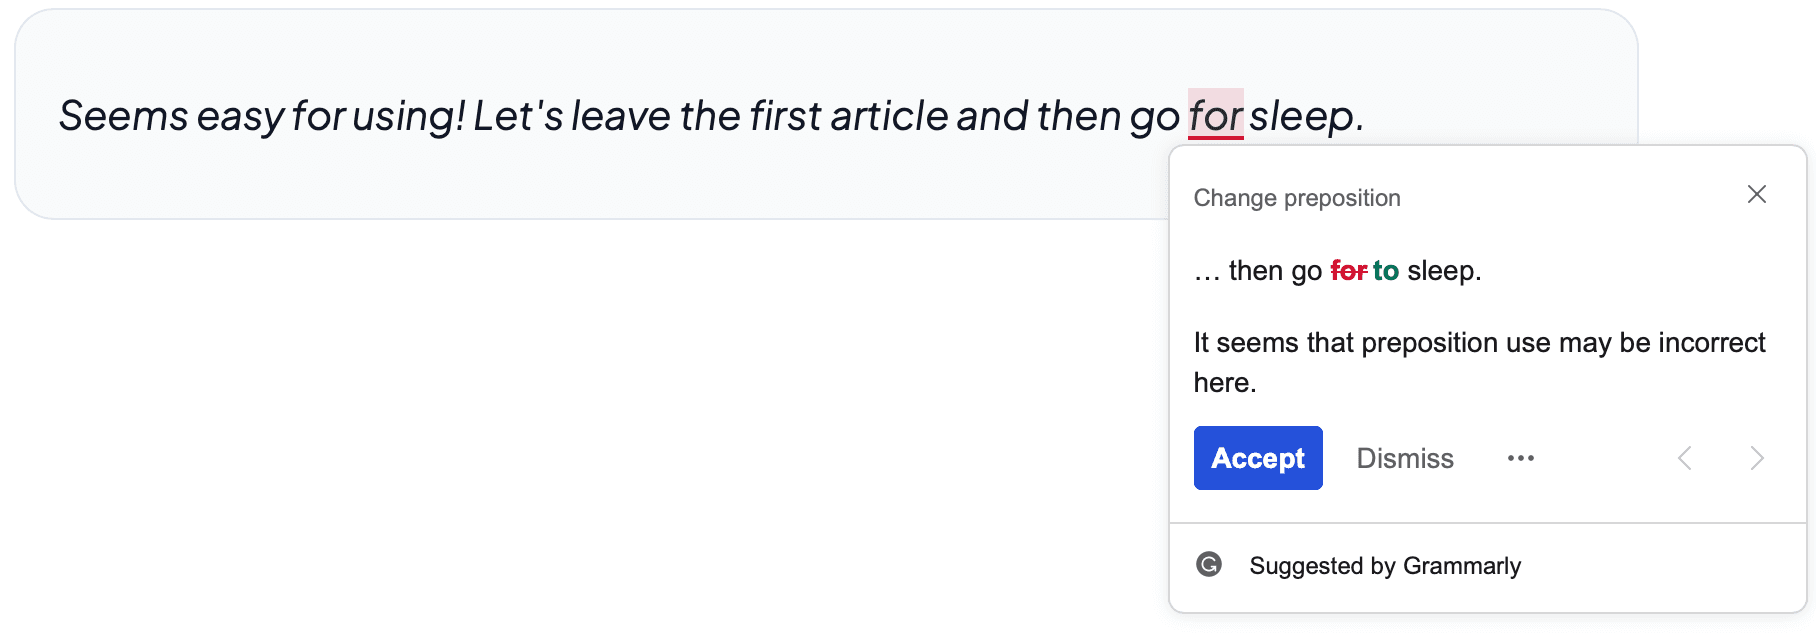
Task: Navigate to next suggestion with right arrow
Action: (x=1757, y=458)
